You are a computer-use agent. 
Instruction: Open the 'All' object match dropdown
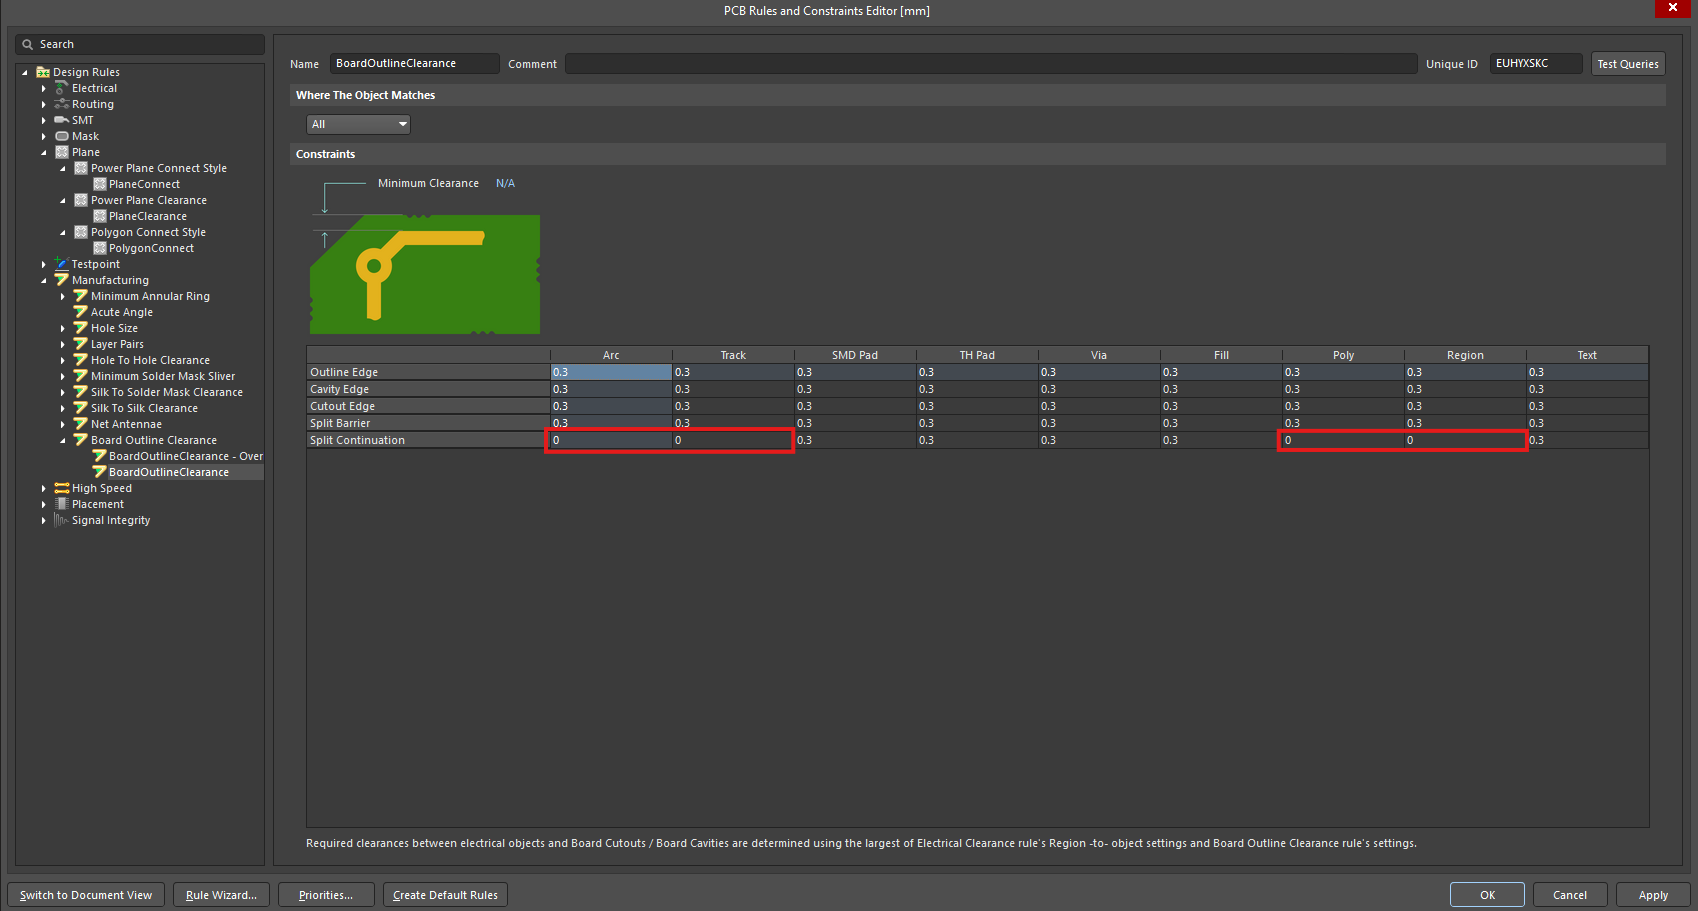[358, 124]
